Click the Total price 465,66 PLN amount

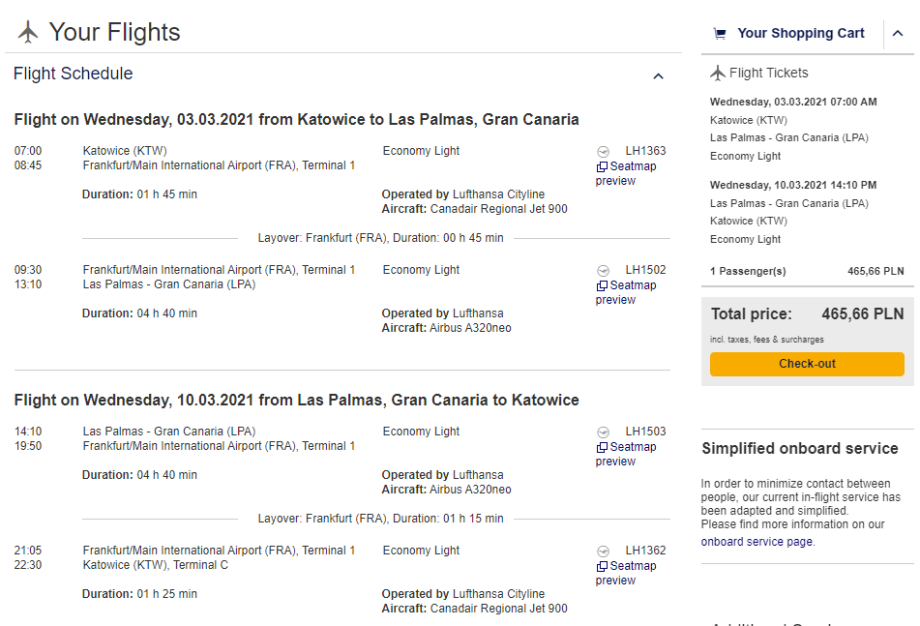pyautogui.click(x=862, y=314)
